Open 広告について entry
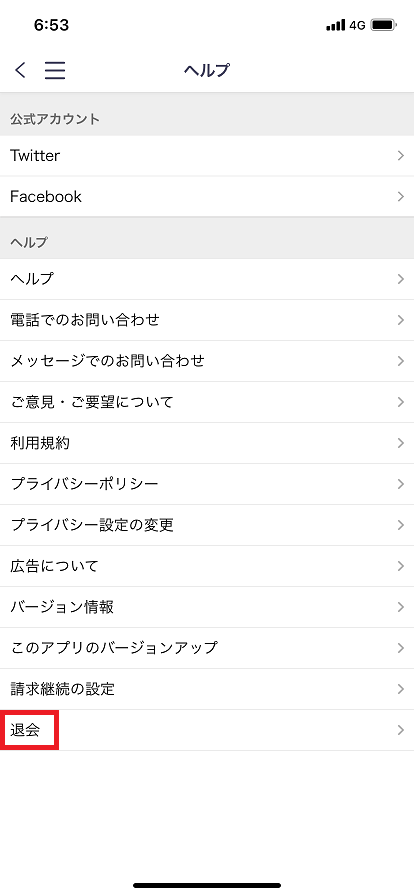 click(207, 566)
